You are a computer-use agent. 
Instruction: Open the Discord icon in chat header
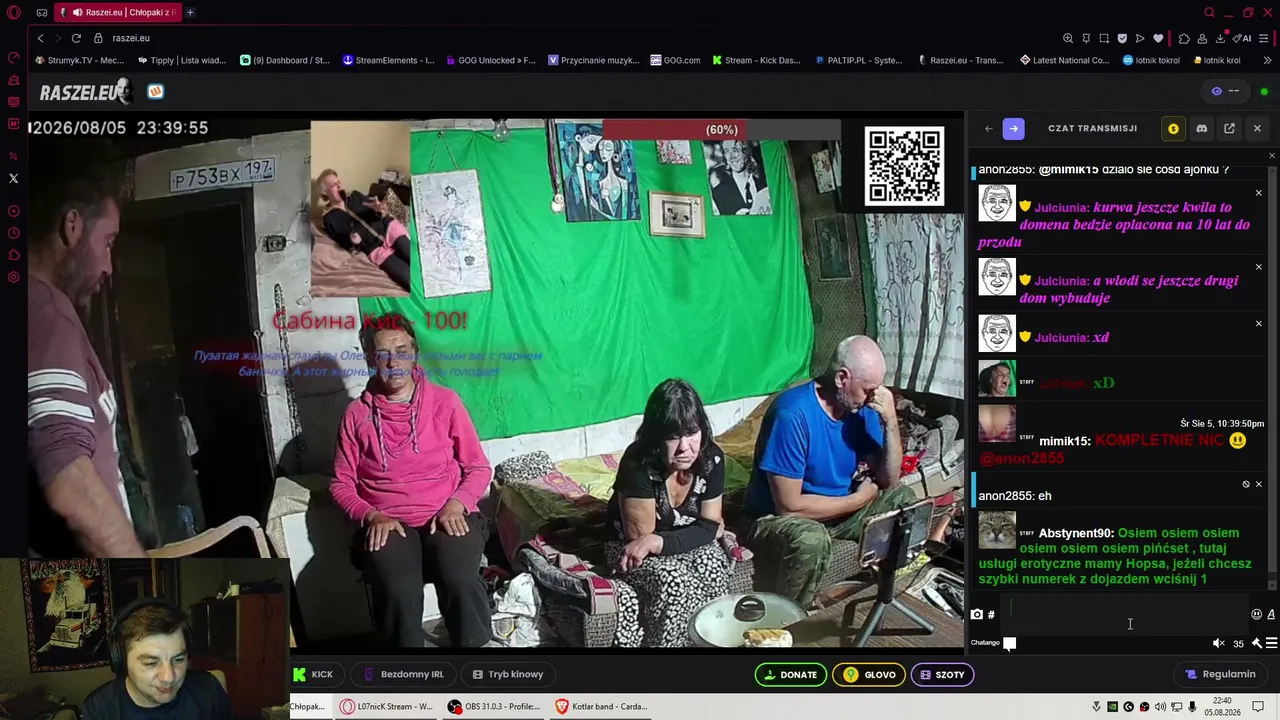[1201, 128]
